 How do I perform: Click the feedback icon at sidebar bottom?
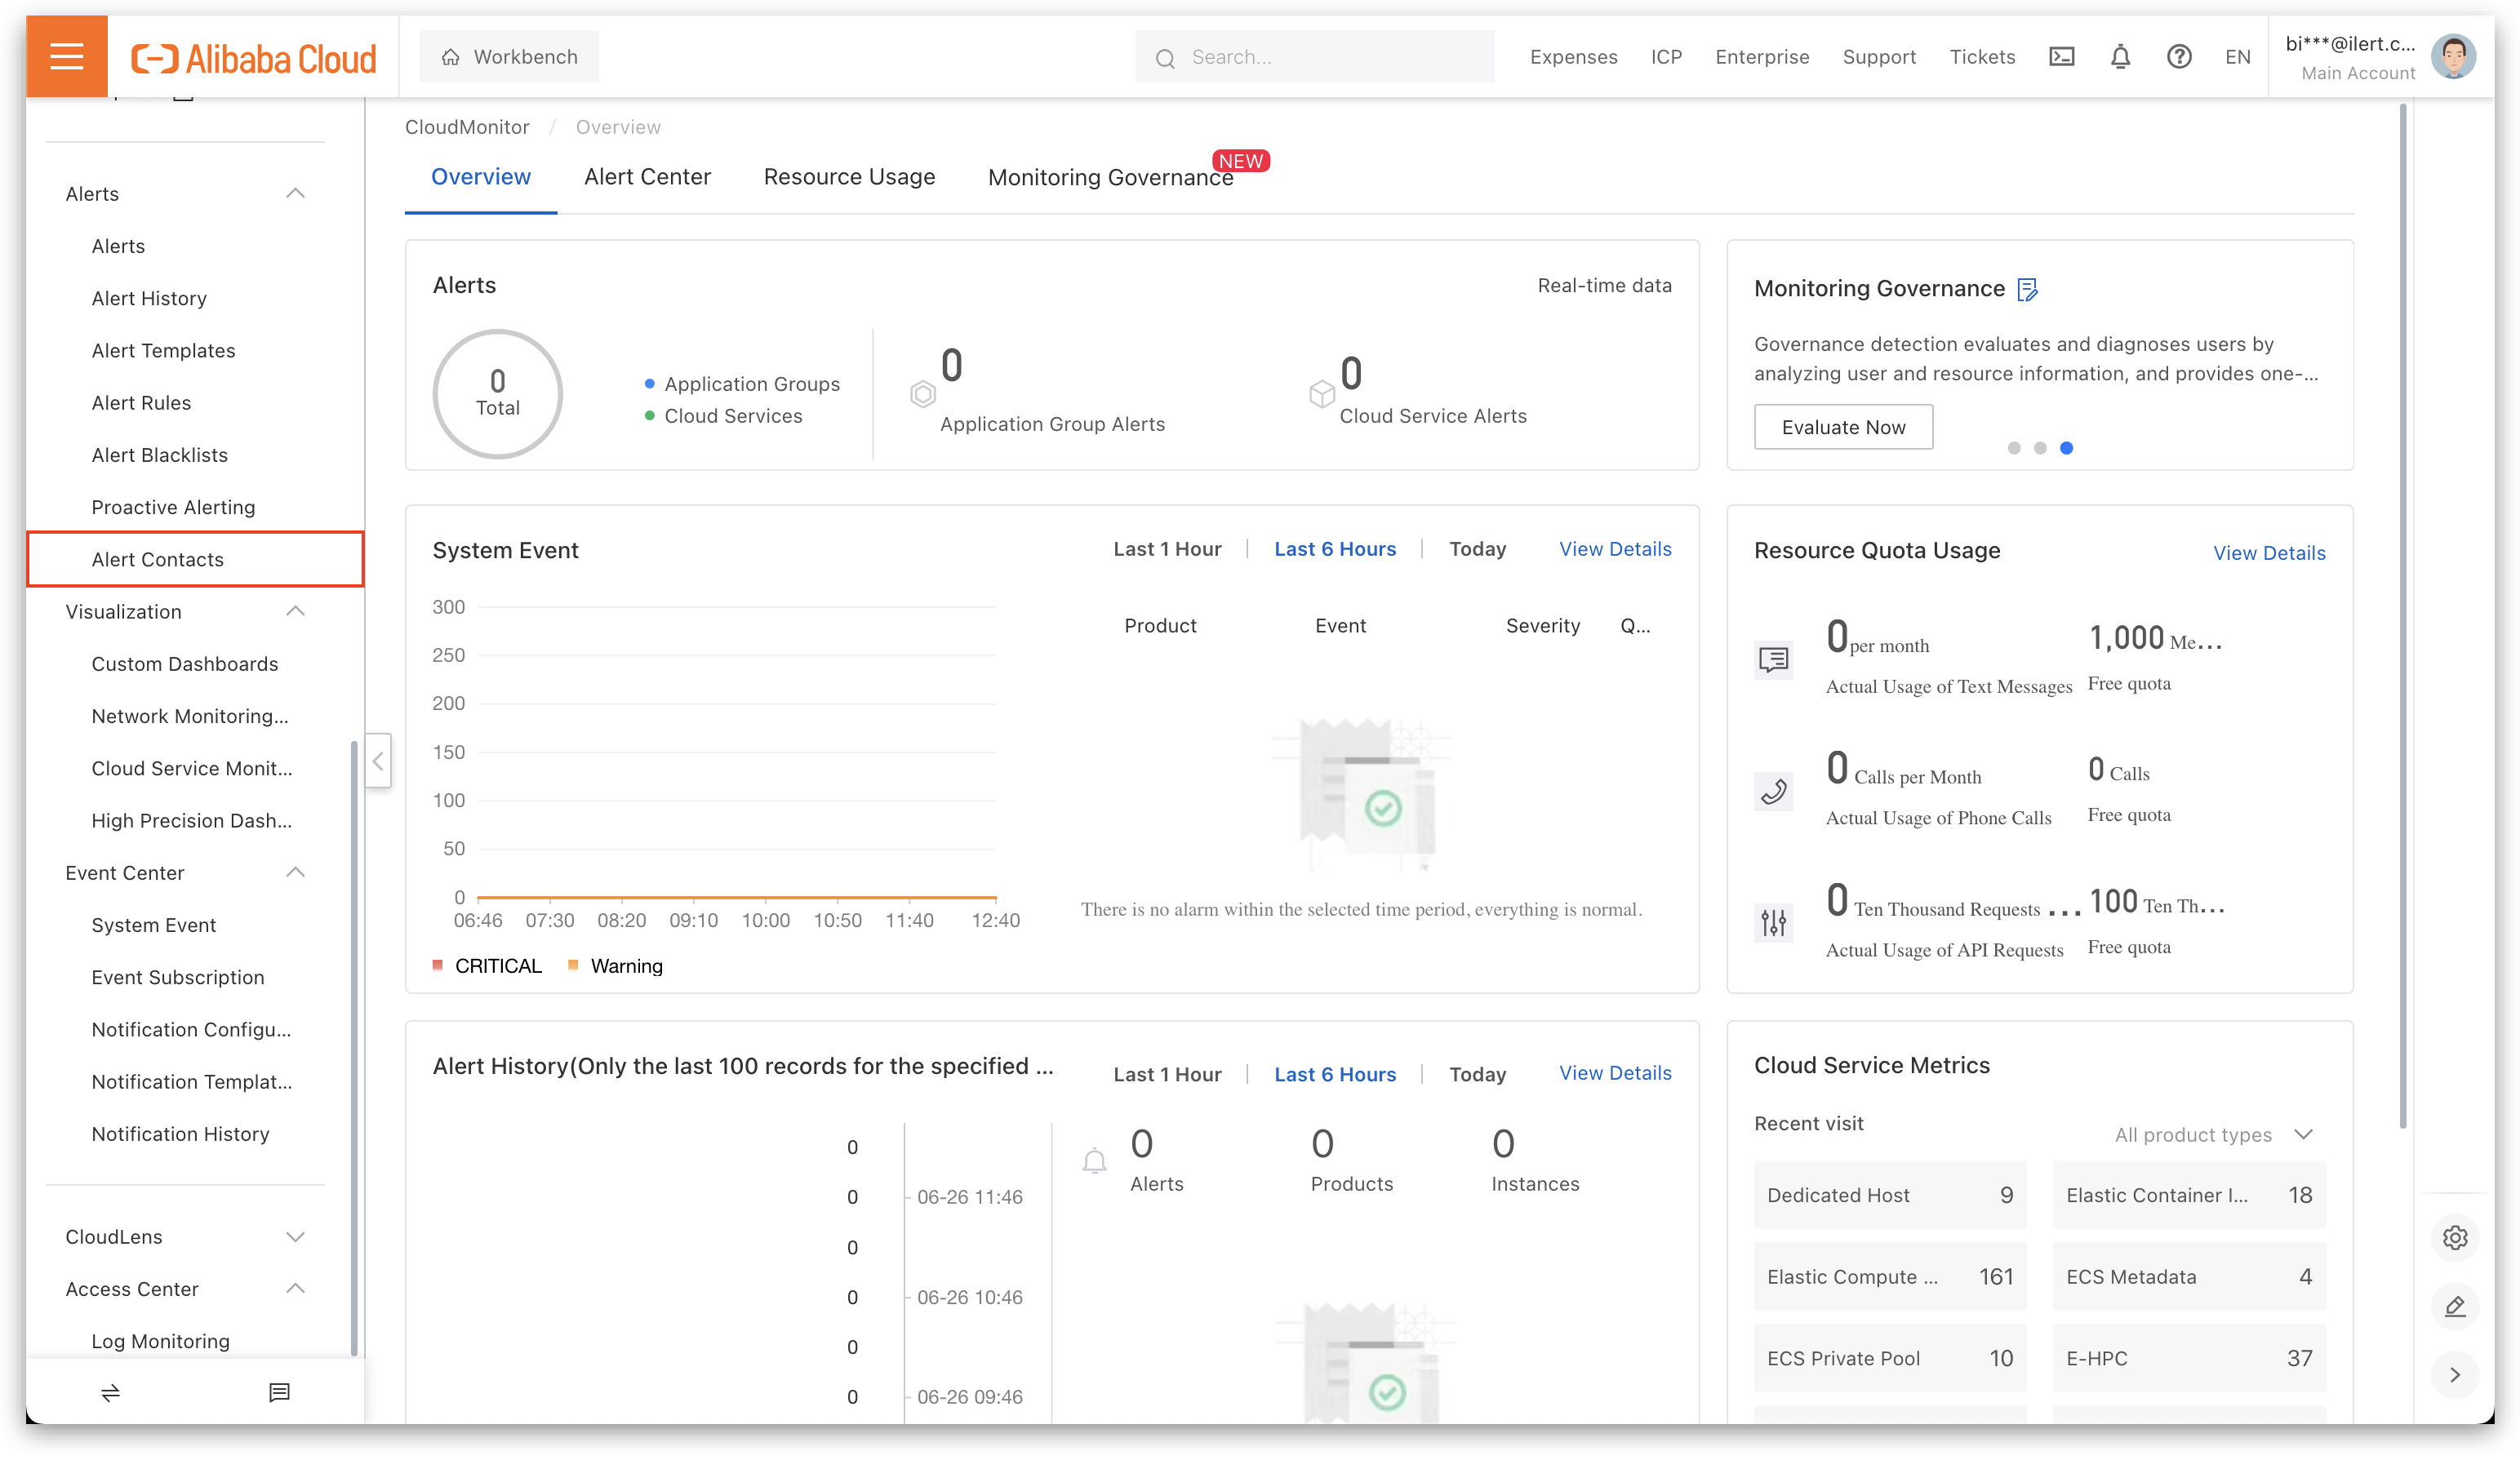point(279,1392)
